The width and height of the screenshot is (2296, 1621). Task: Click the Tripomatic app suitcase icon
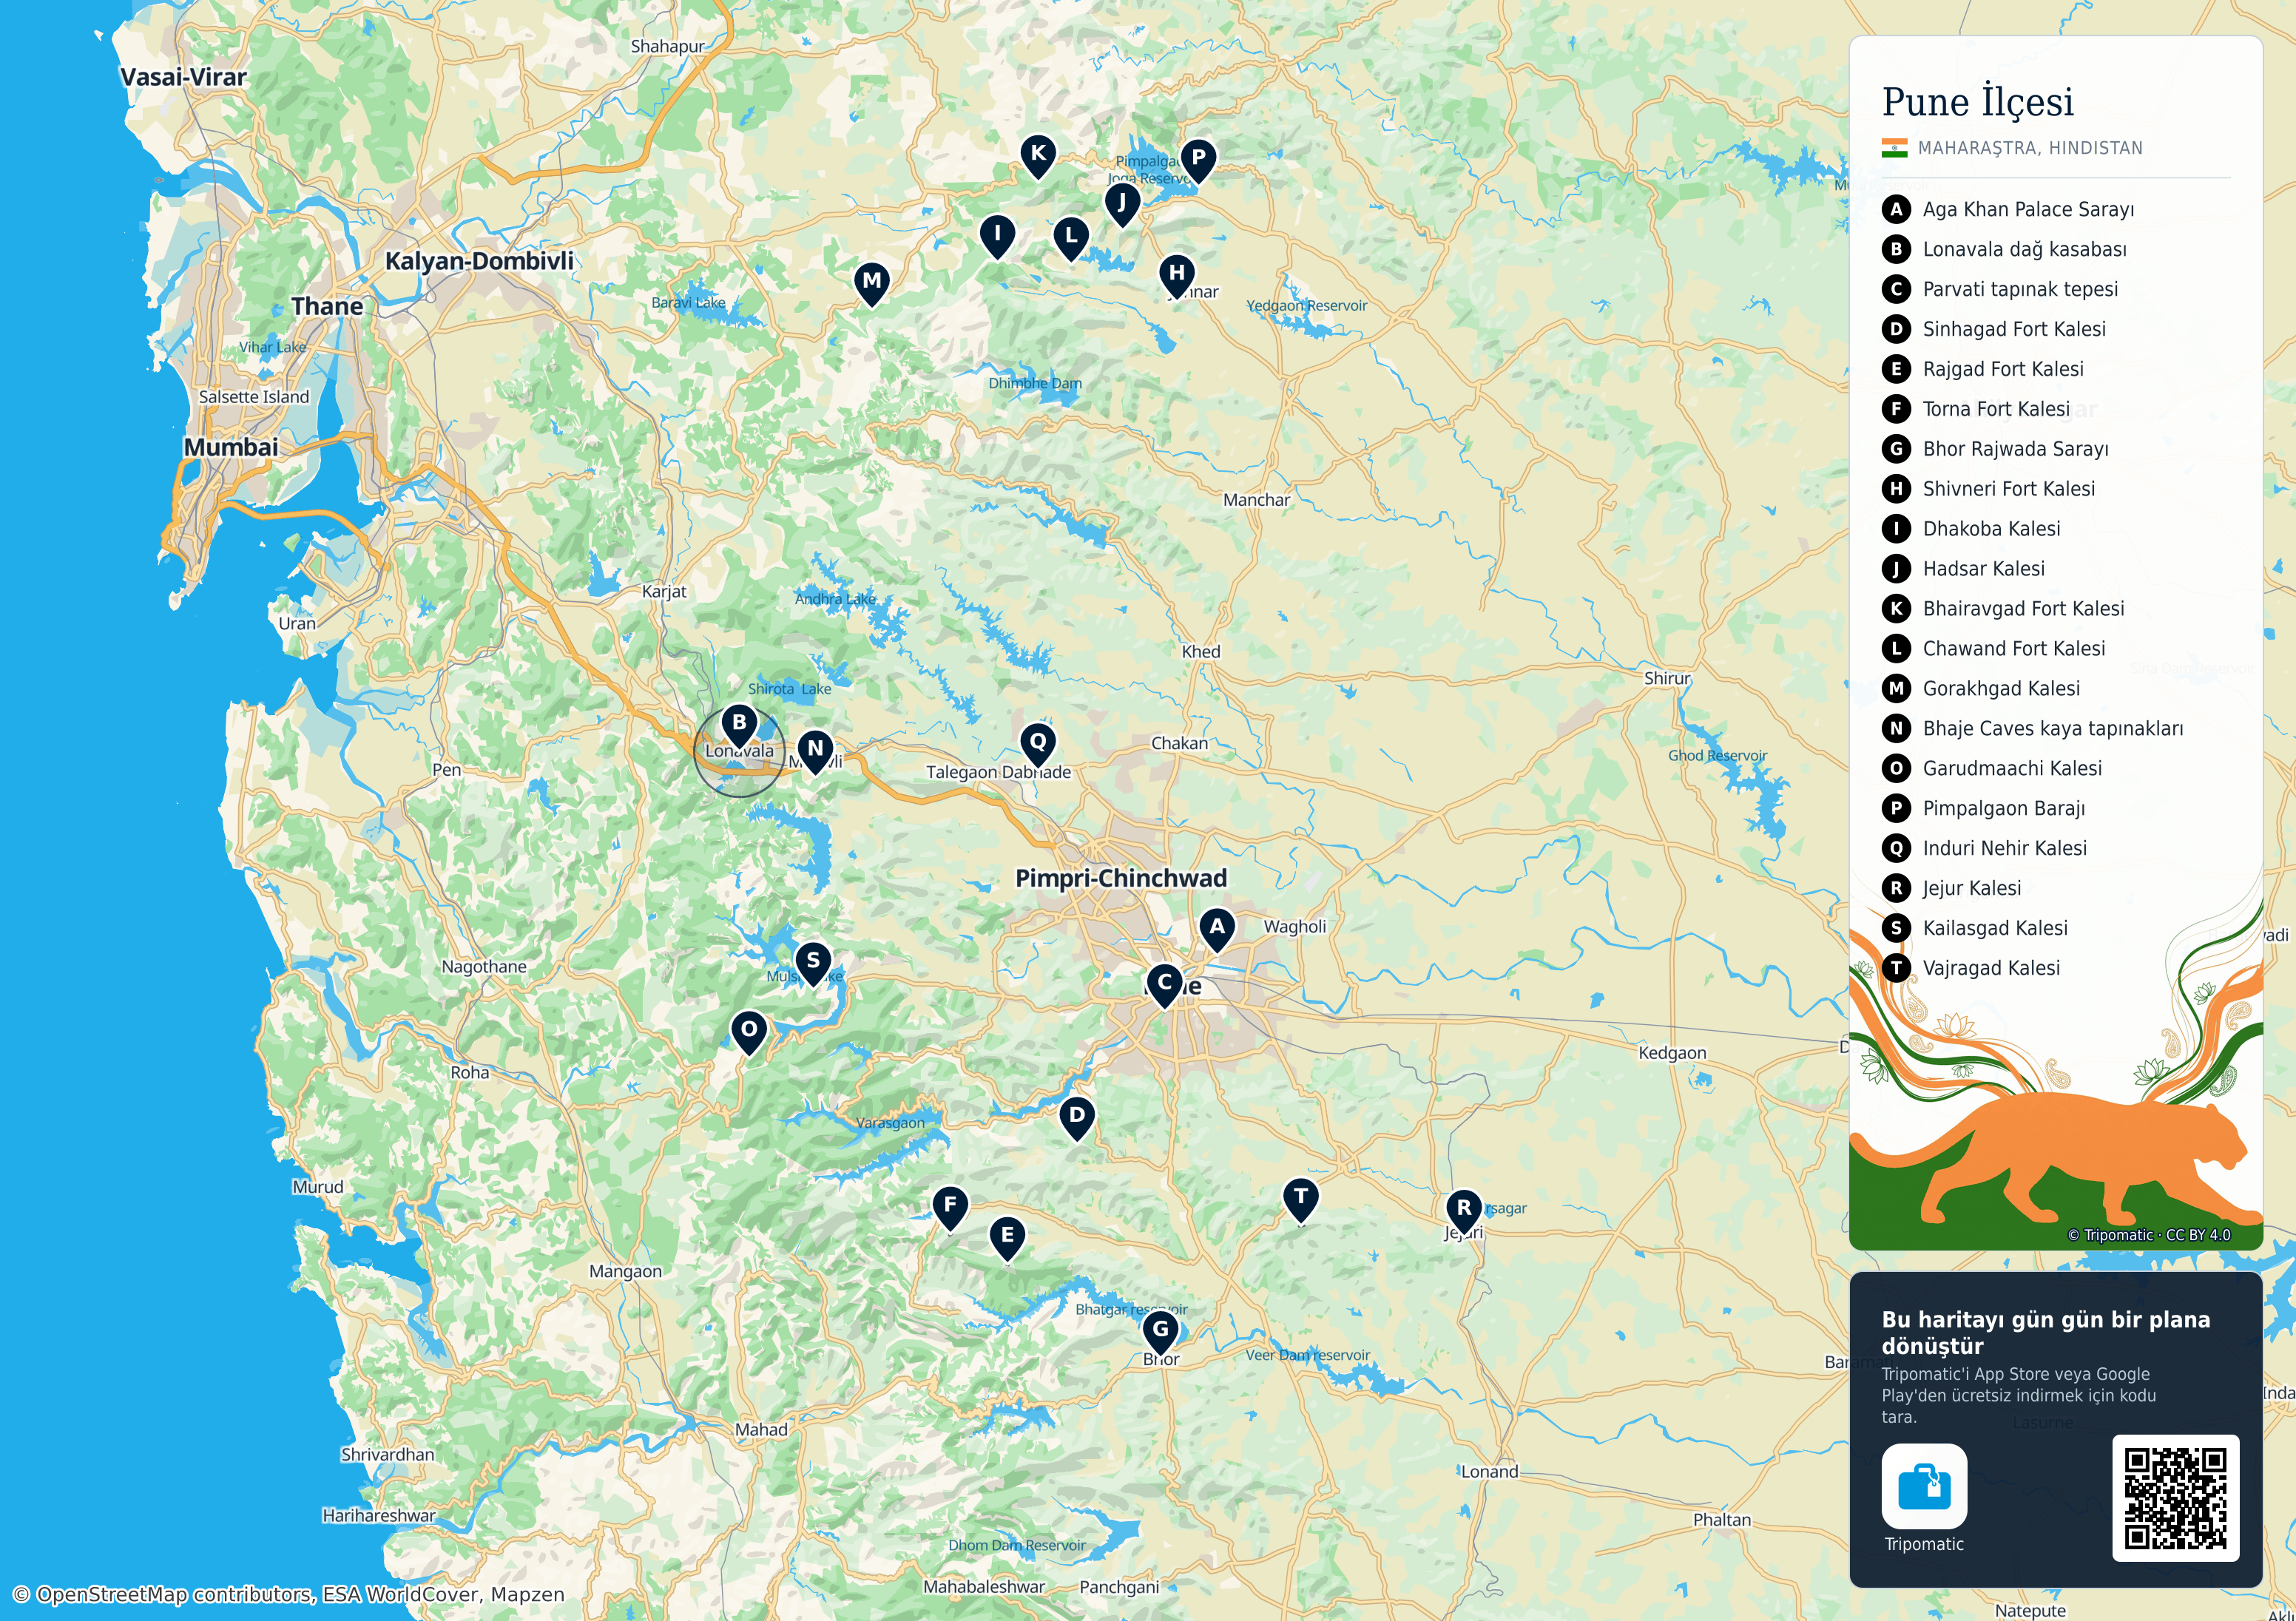(1924, 1485)
